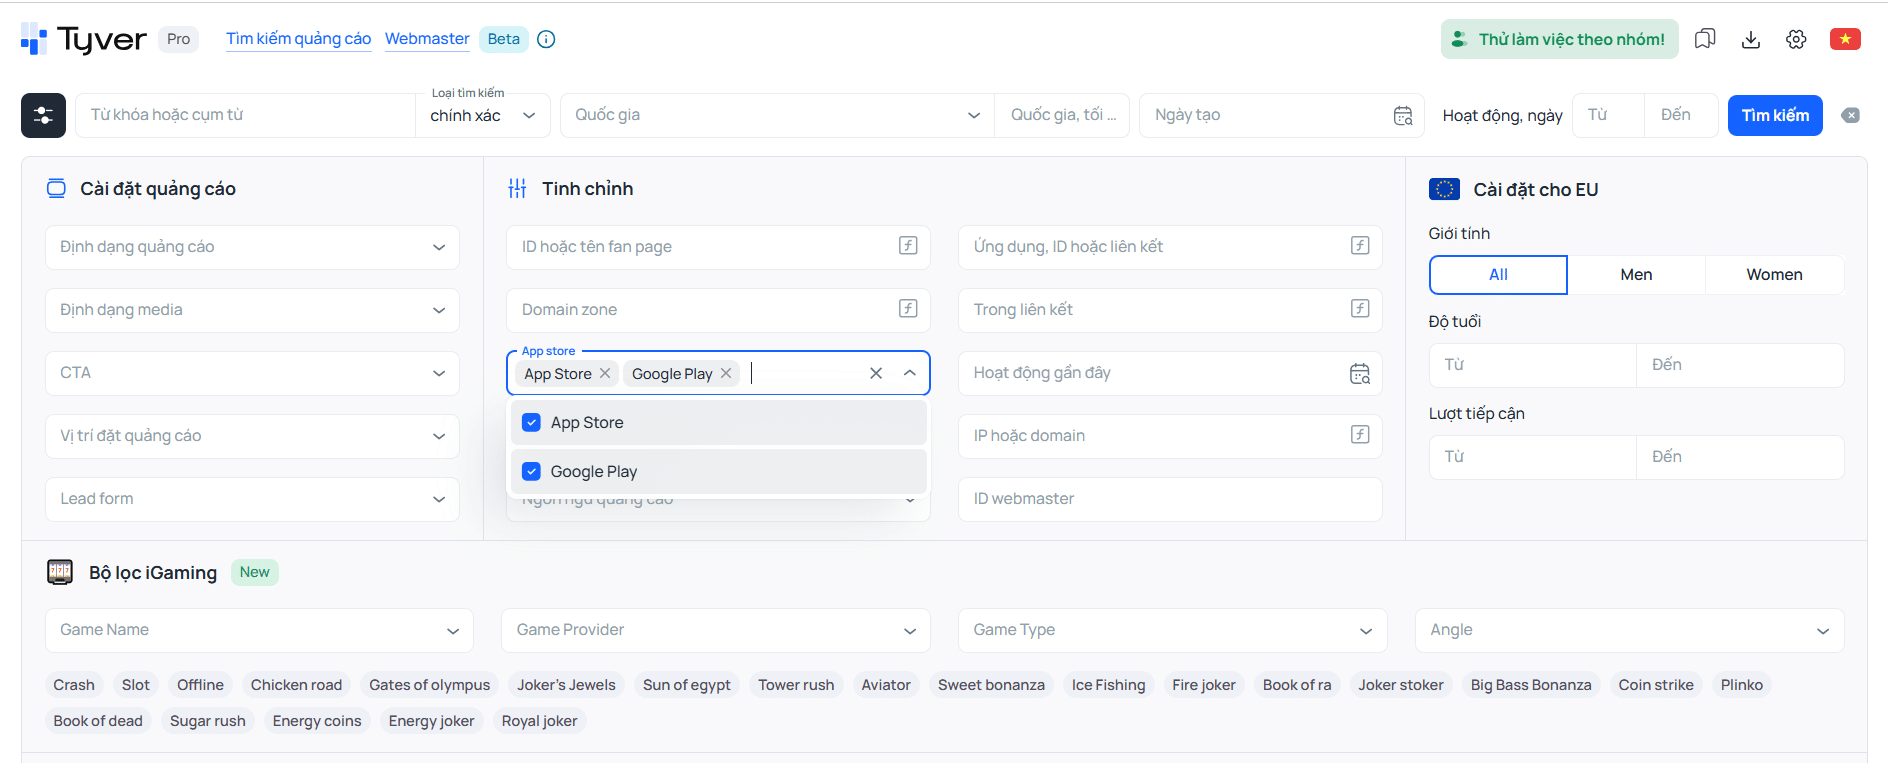
Task: Uncheck the App Store option
Action: 719,423
